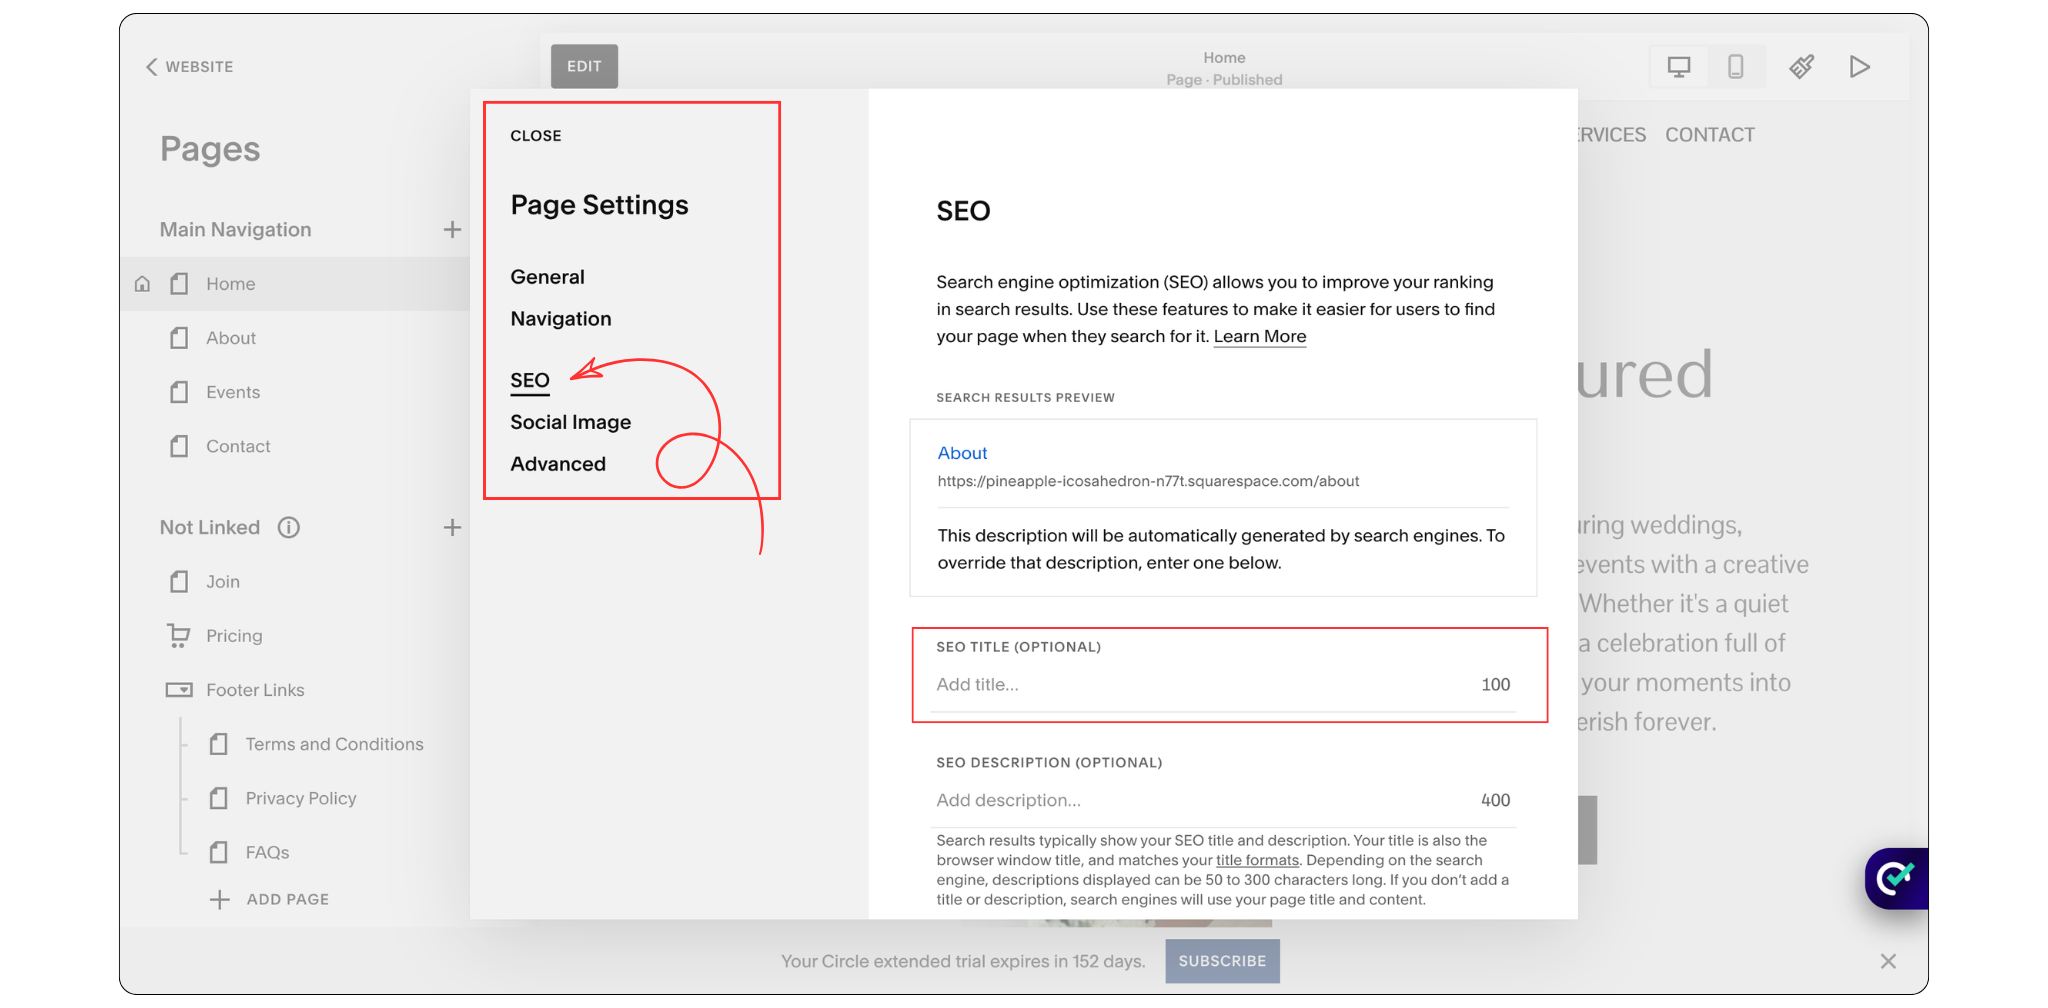Click CONTACT in site navigation
This screenshot has width=2048, height=1008.
click(x=1710, y=135)
